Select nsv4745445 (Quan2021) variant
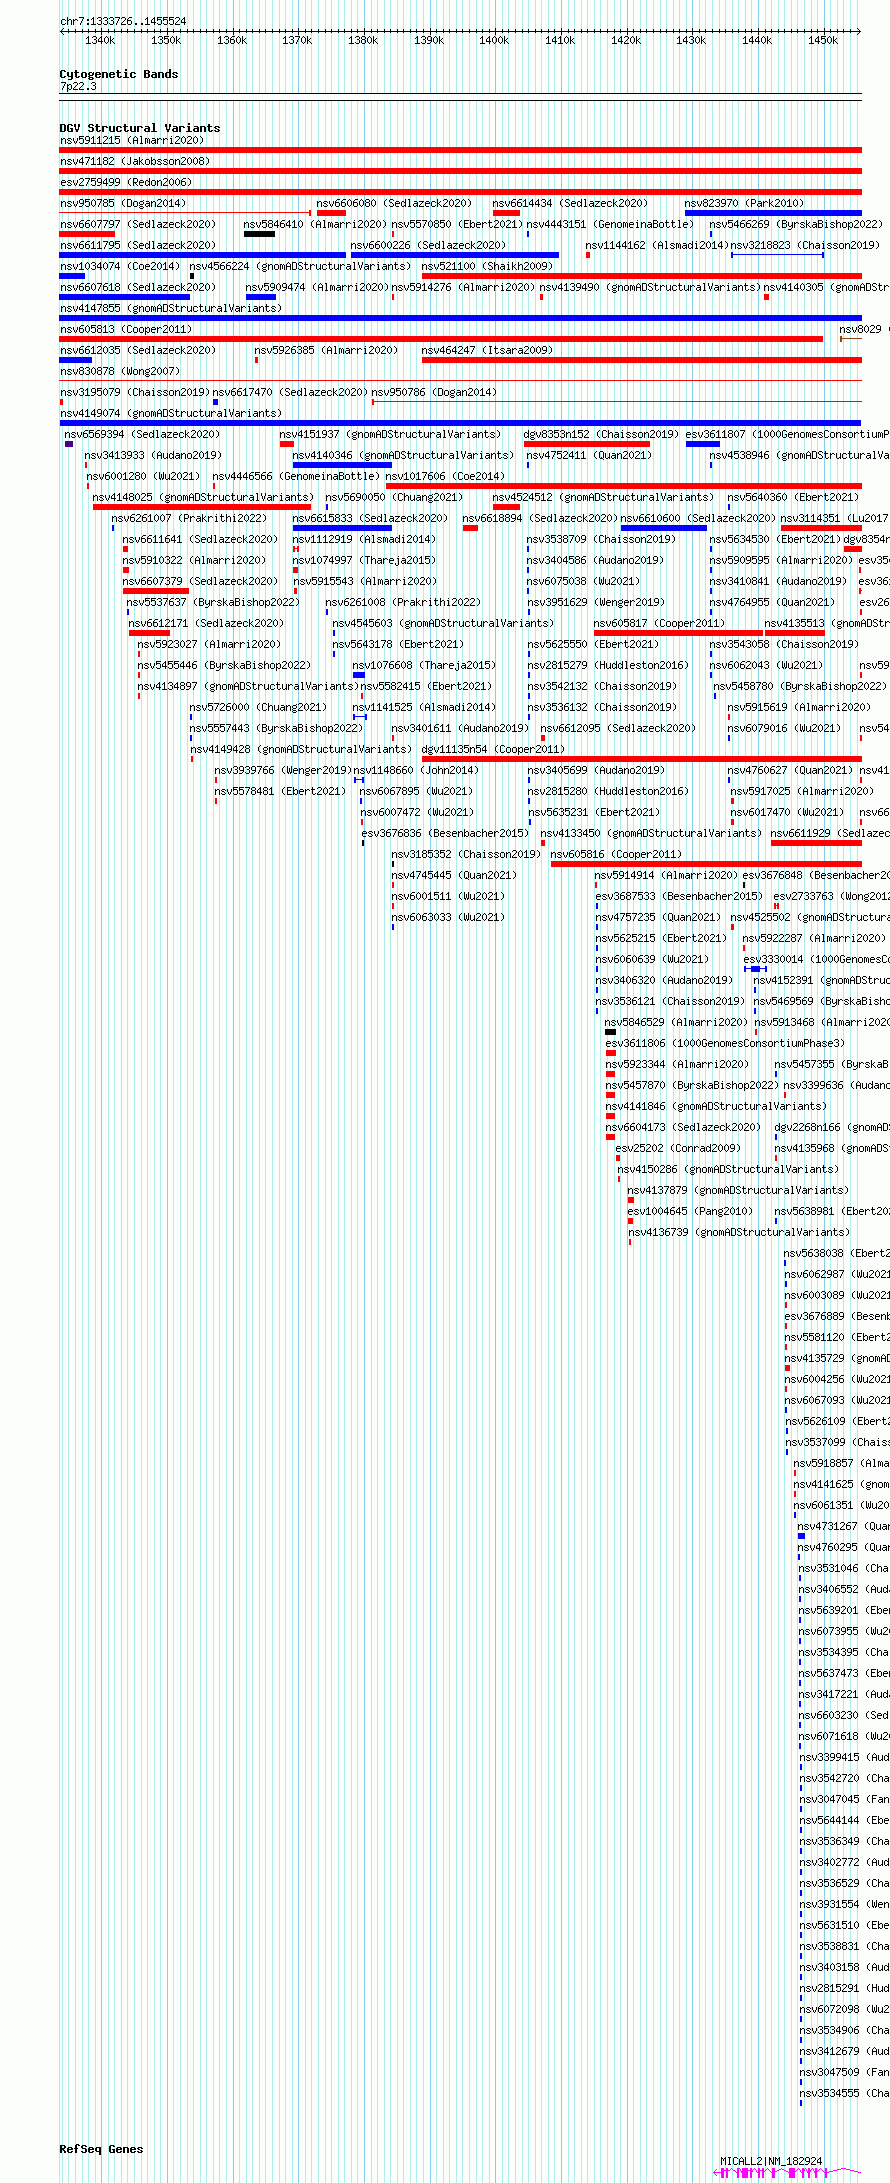Image resolution: width=890 pixels, height=2183 pixels. click(x=393, y=885)
